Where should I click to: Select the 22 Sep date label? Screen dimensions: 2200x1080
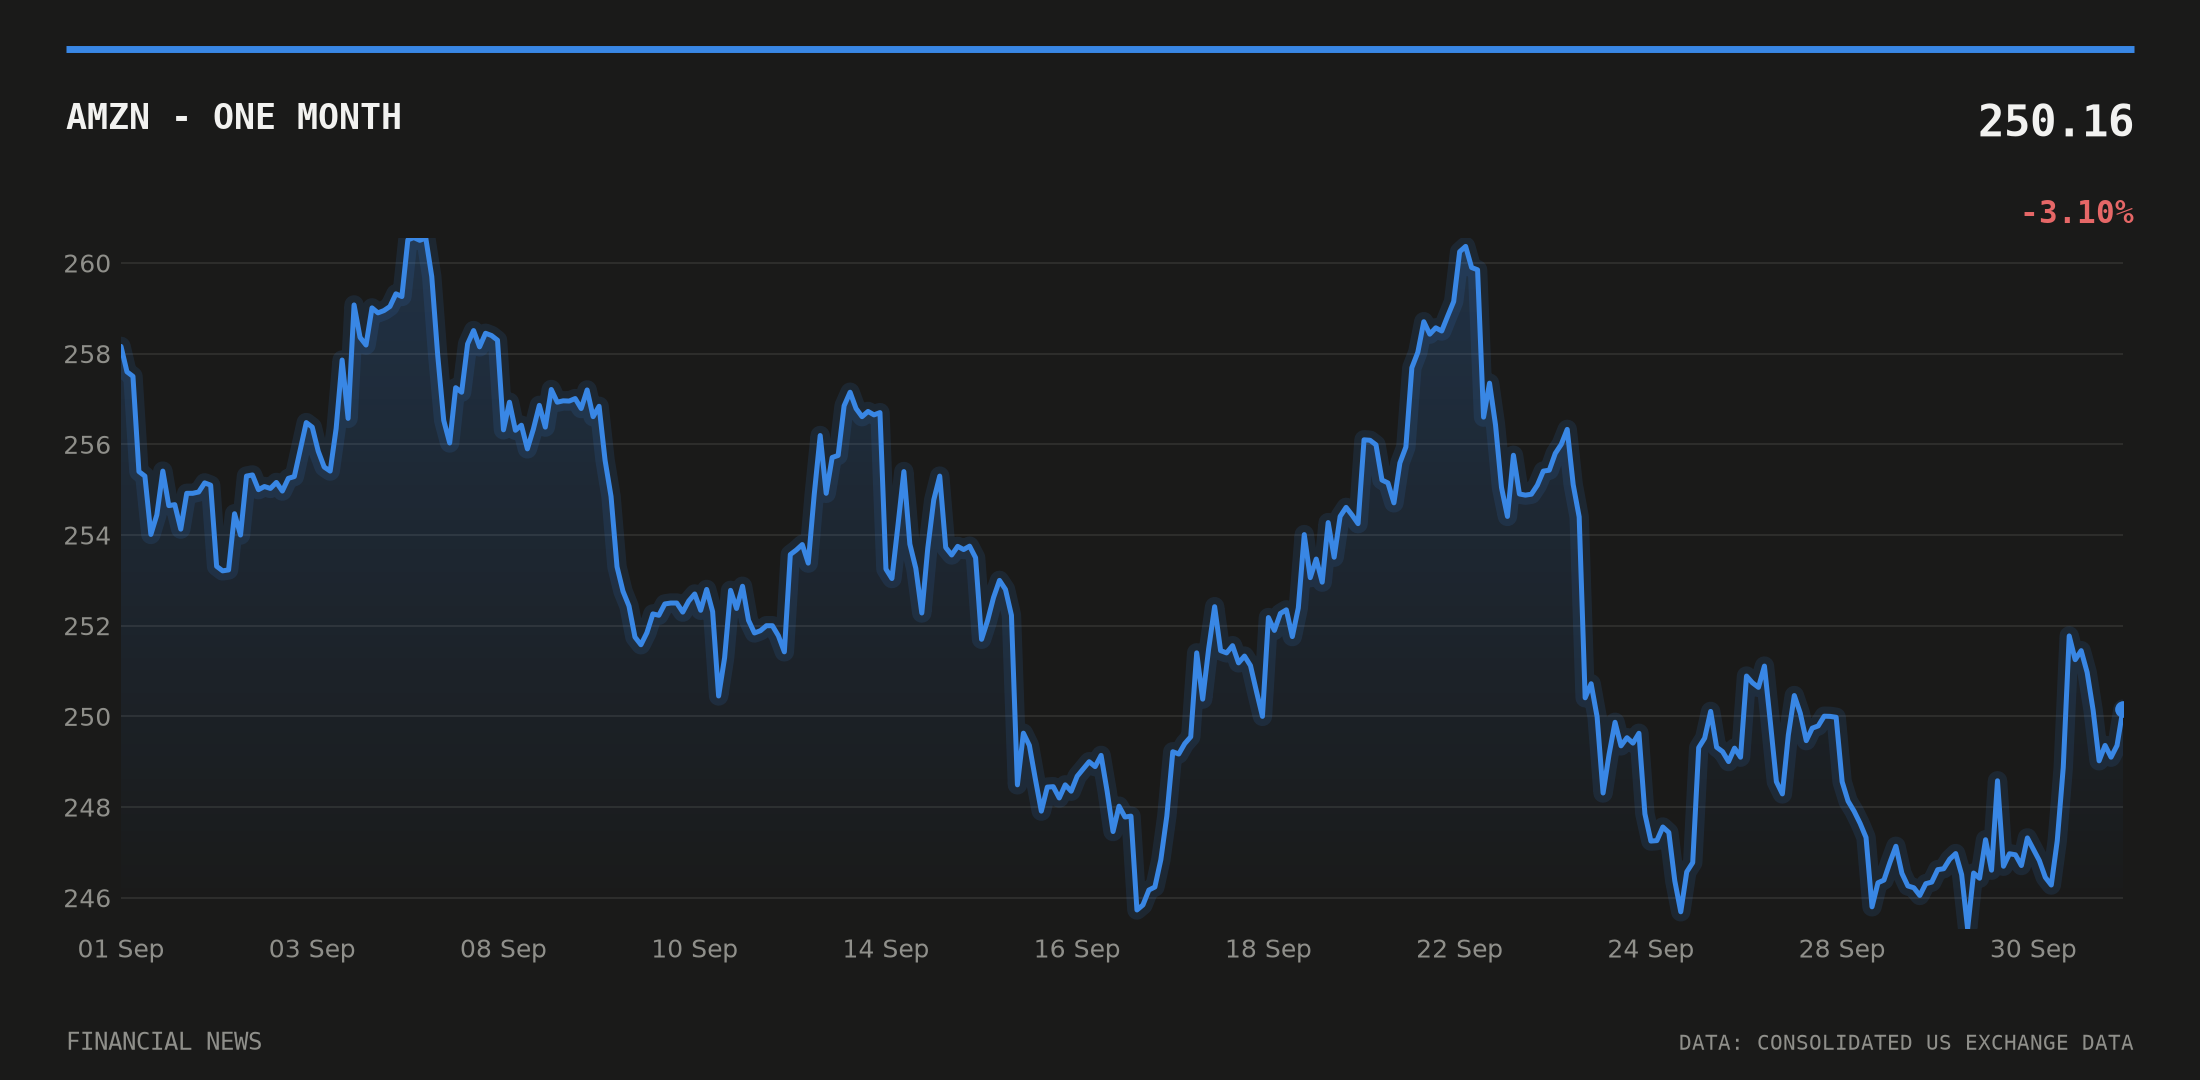coord(1459,949)
